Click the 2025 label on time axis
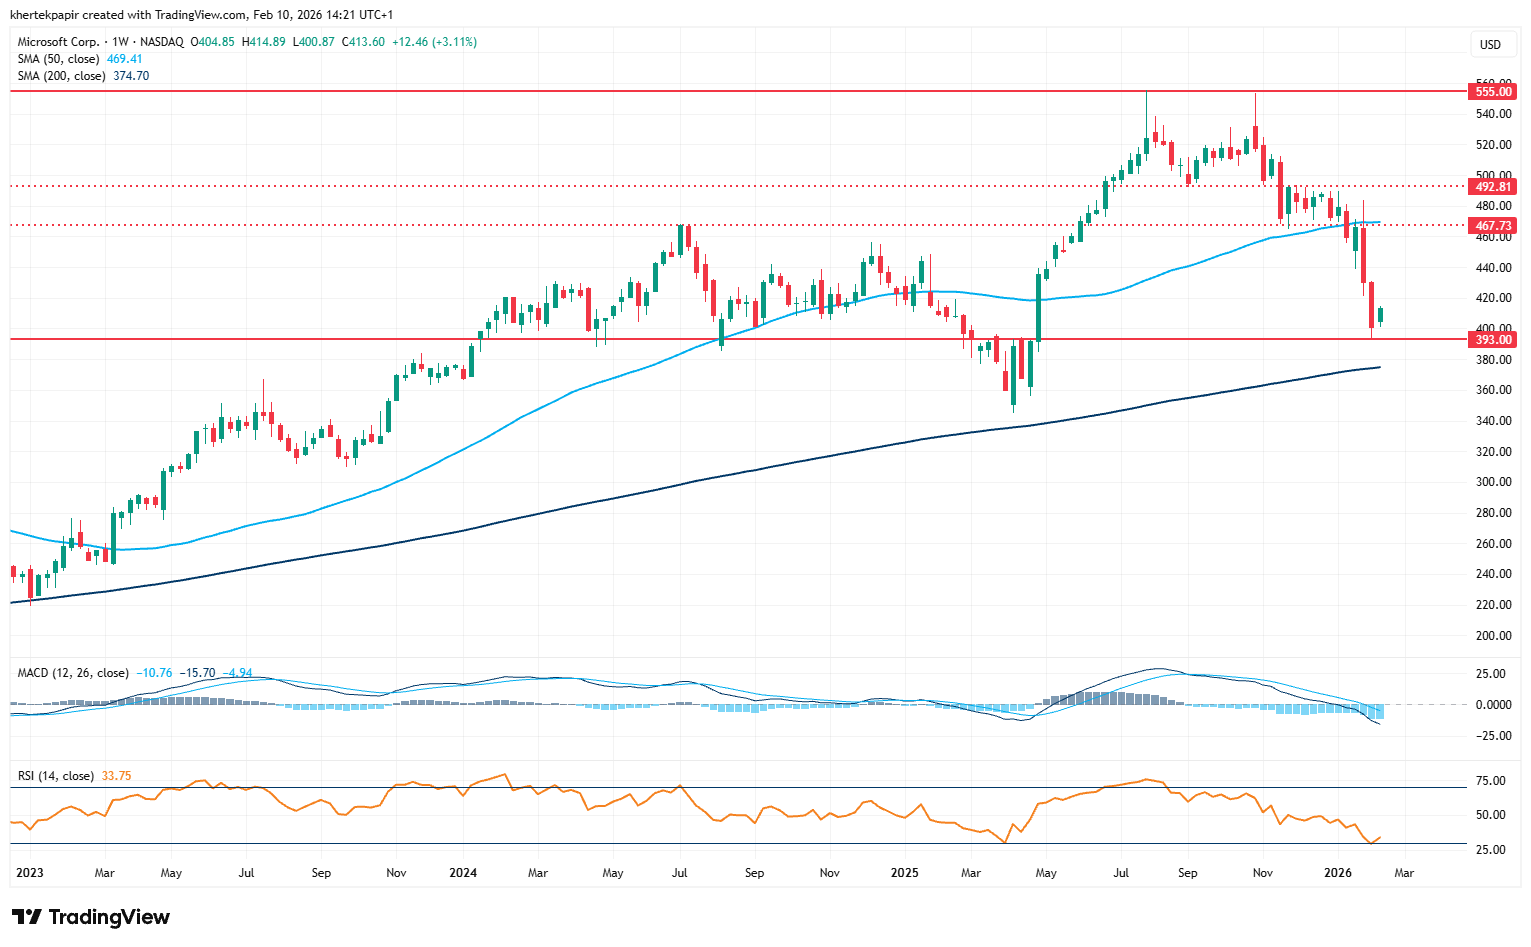The image size is (1531, 947). [904, 873]
